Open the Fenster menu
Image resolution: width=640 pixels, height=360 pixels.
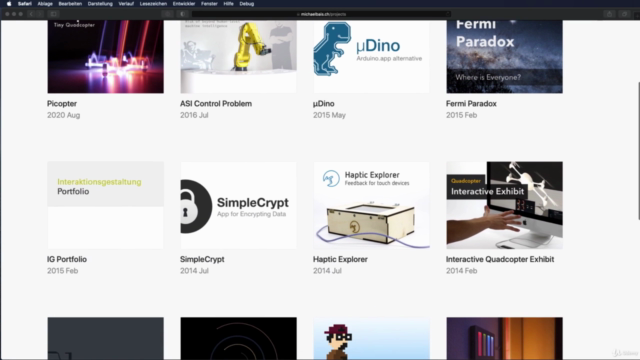pos(209,4)
